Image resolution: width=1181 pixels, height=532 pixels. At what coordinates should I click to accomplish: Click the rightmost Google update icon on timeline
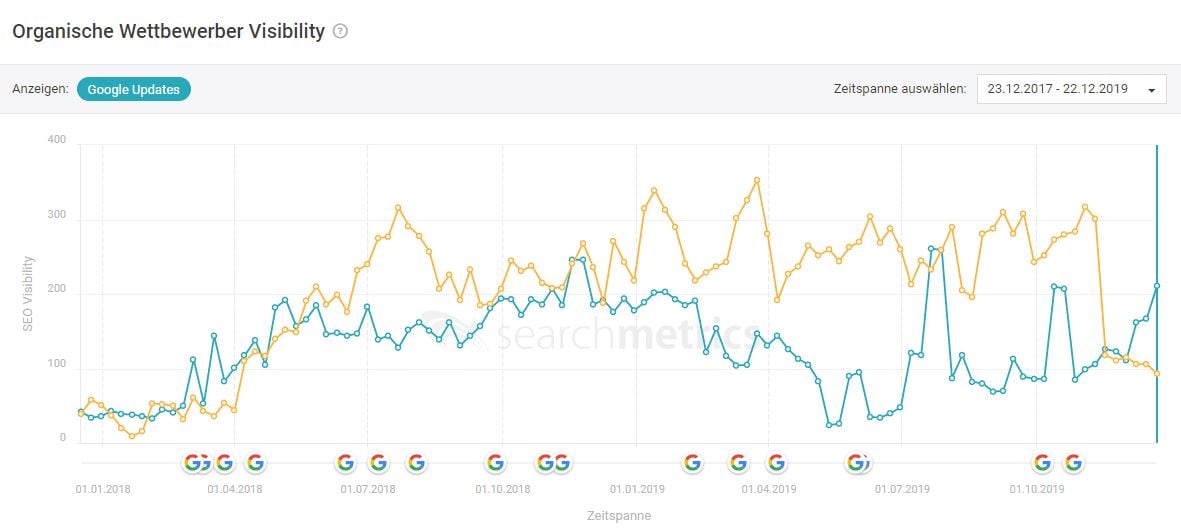[x=1073, y=462]
